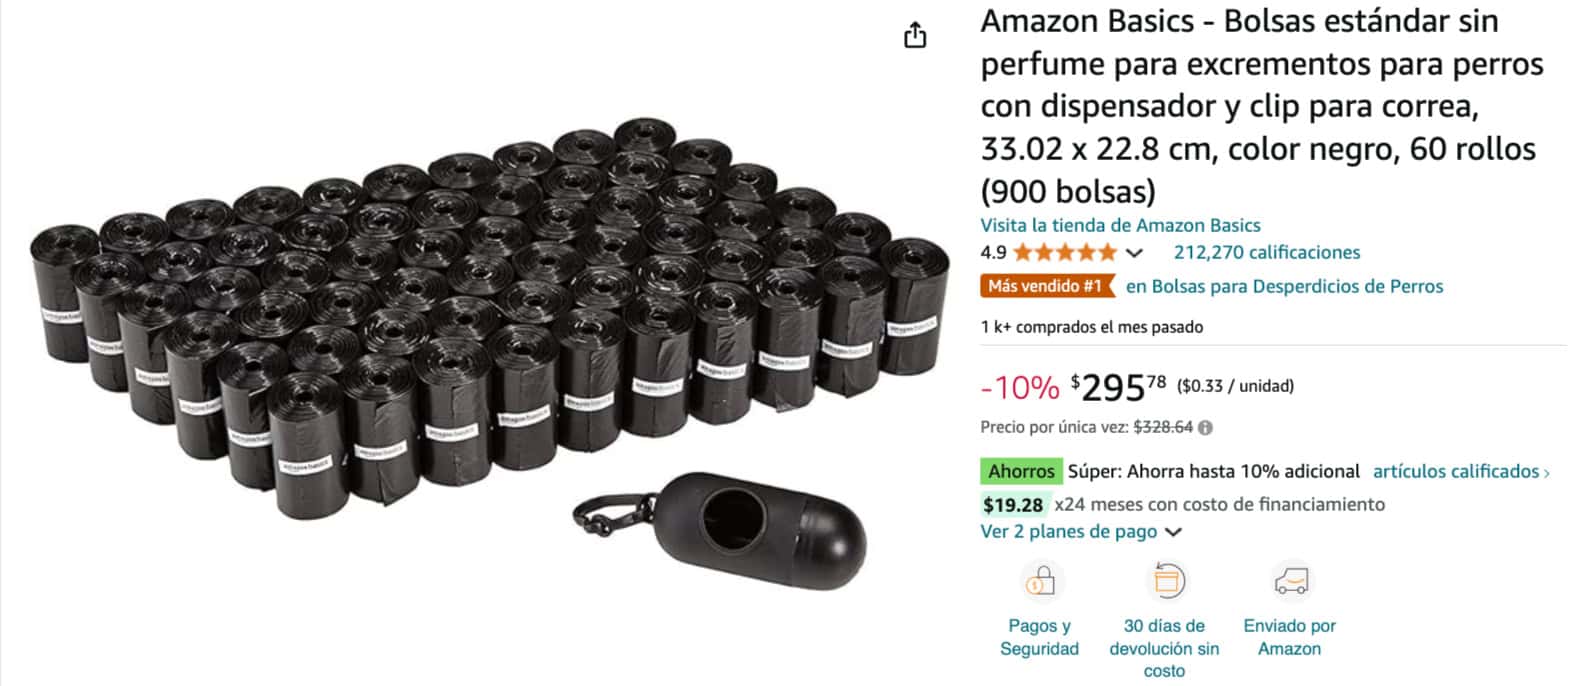
Task: Click the Pagos y Seguridad padlock icon
Action: coord(1039,581)
